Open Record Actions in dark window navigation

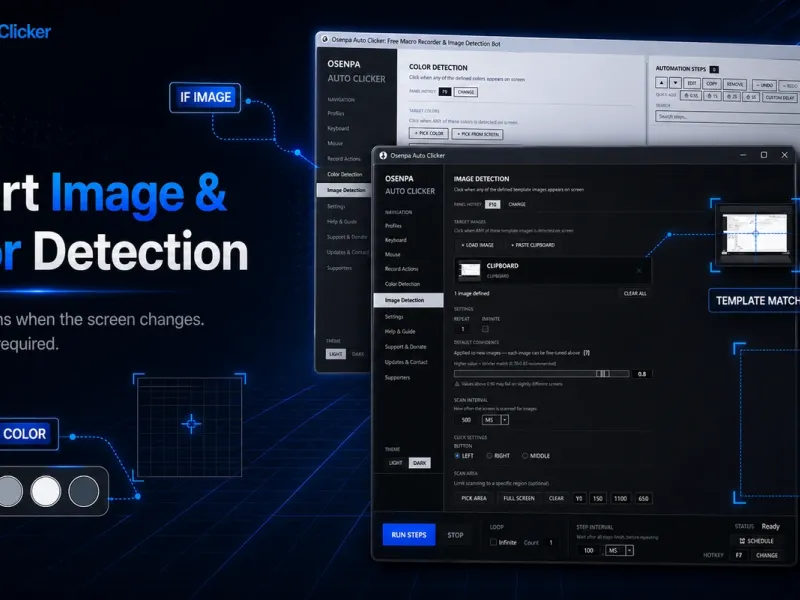(402, 268)
